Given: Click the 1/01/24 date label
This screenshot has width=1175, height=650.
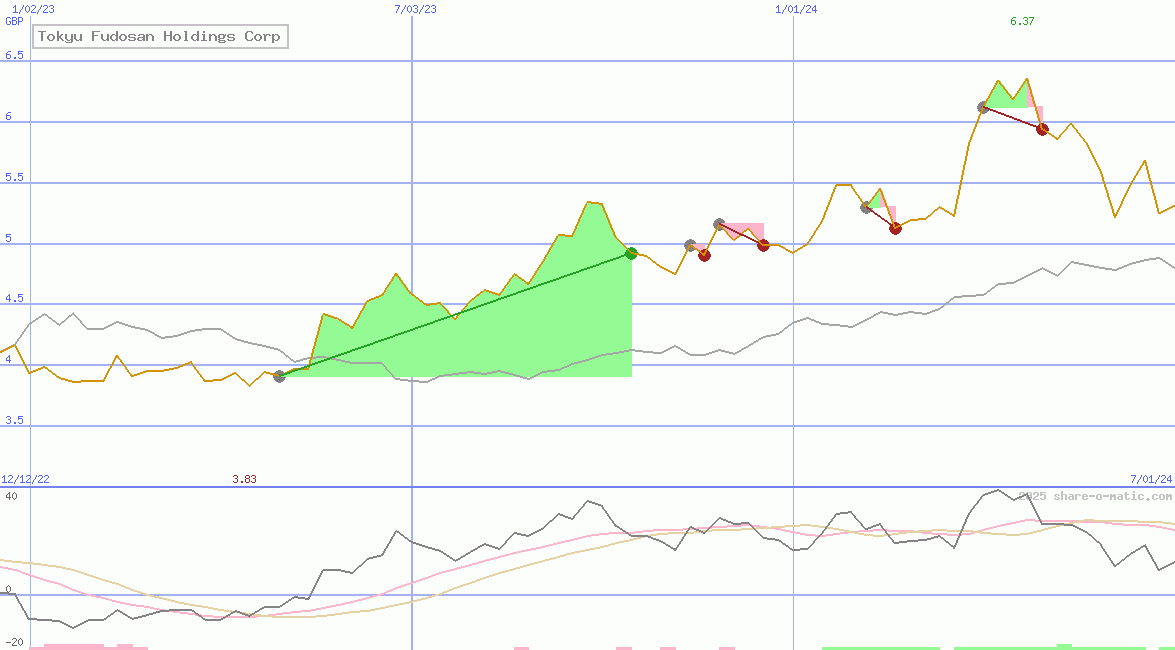Looking at the screenshot, I should point(794,9).
